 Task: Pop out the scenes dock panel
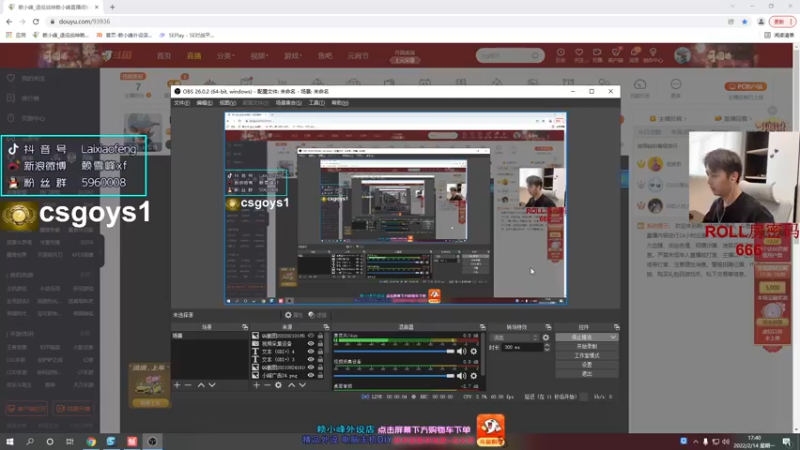click(245, 327)
